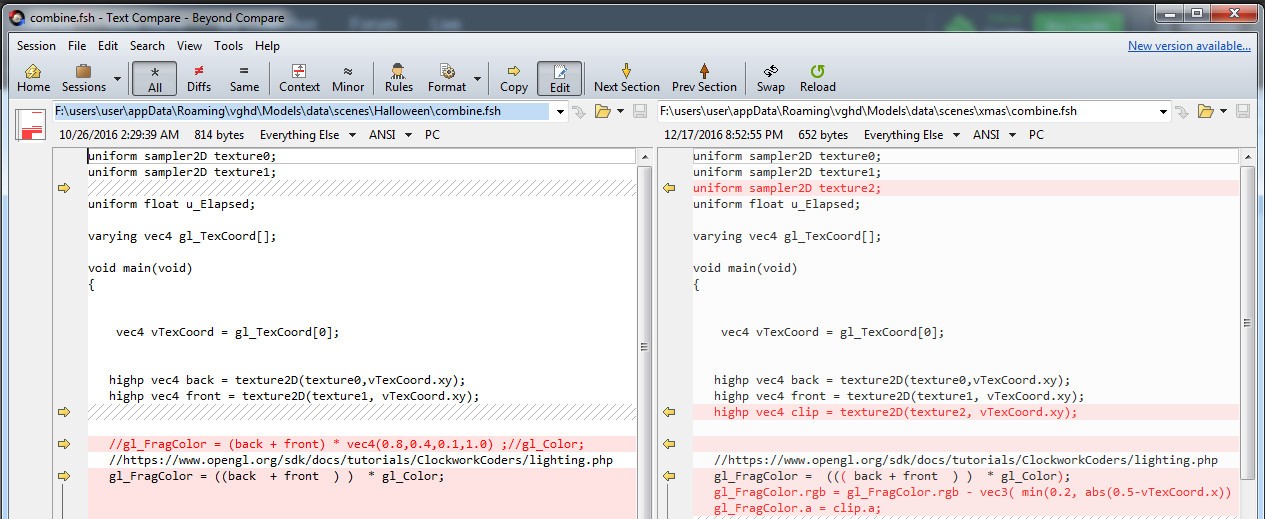Click the New version available link

tap(1188, 46)
